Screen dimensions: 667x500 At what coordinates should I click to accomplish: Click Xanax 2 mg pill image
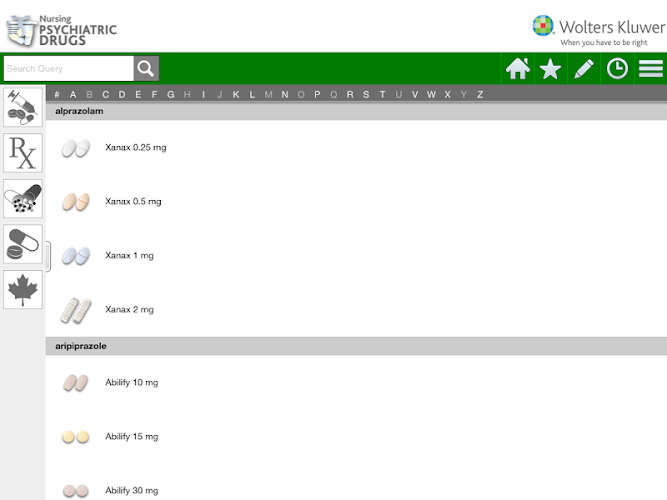point(76,310)
